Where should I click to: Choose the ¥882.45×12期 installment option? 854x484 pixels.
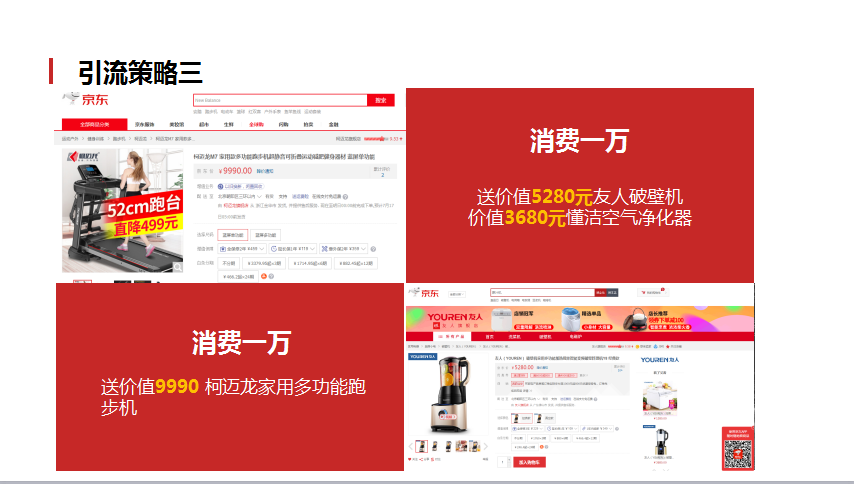click(356, 264)
